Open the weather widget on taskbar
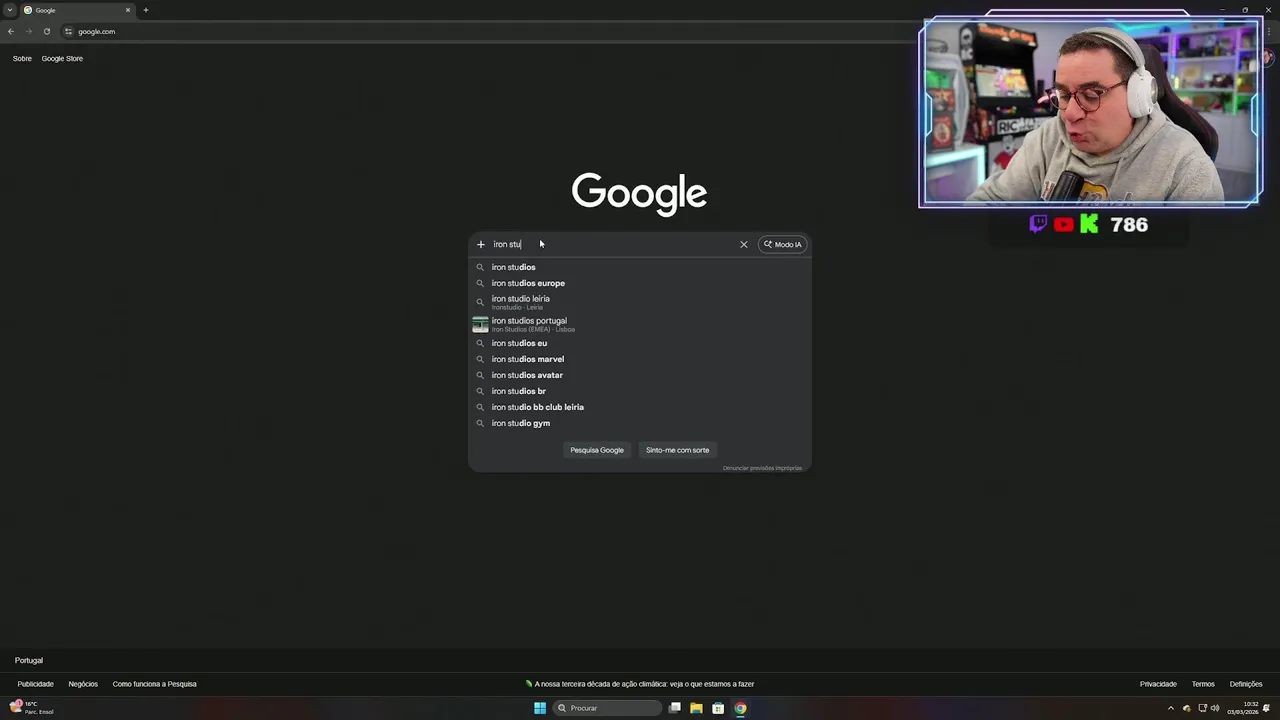Image resolution: width=1280 pixels, height=720 pixels. [x=30, y=708]
